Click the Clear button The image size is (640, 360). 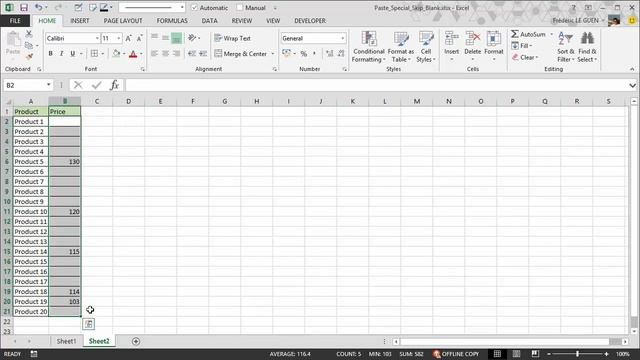tap(525, 57)
